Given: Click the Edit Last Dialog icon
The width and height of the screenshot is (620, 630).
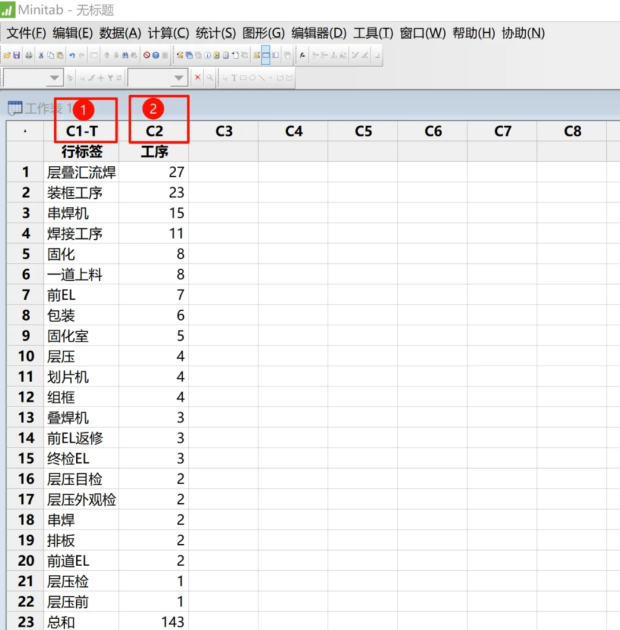Looking at the screenshot, I should tap(94, 55).
